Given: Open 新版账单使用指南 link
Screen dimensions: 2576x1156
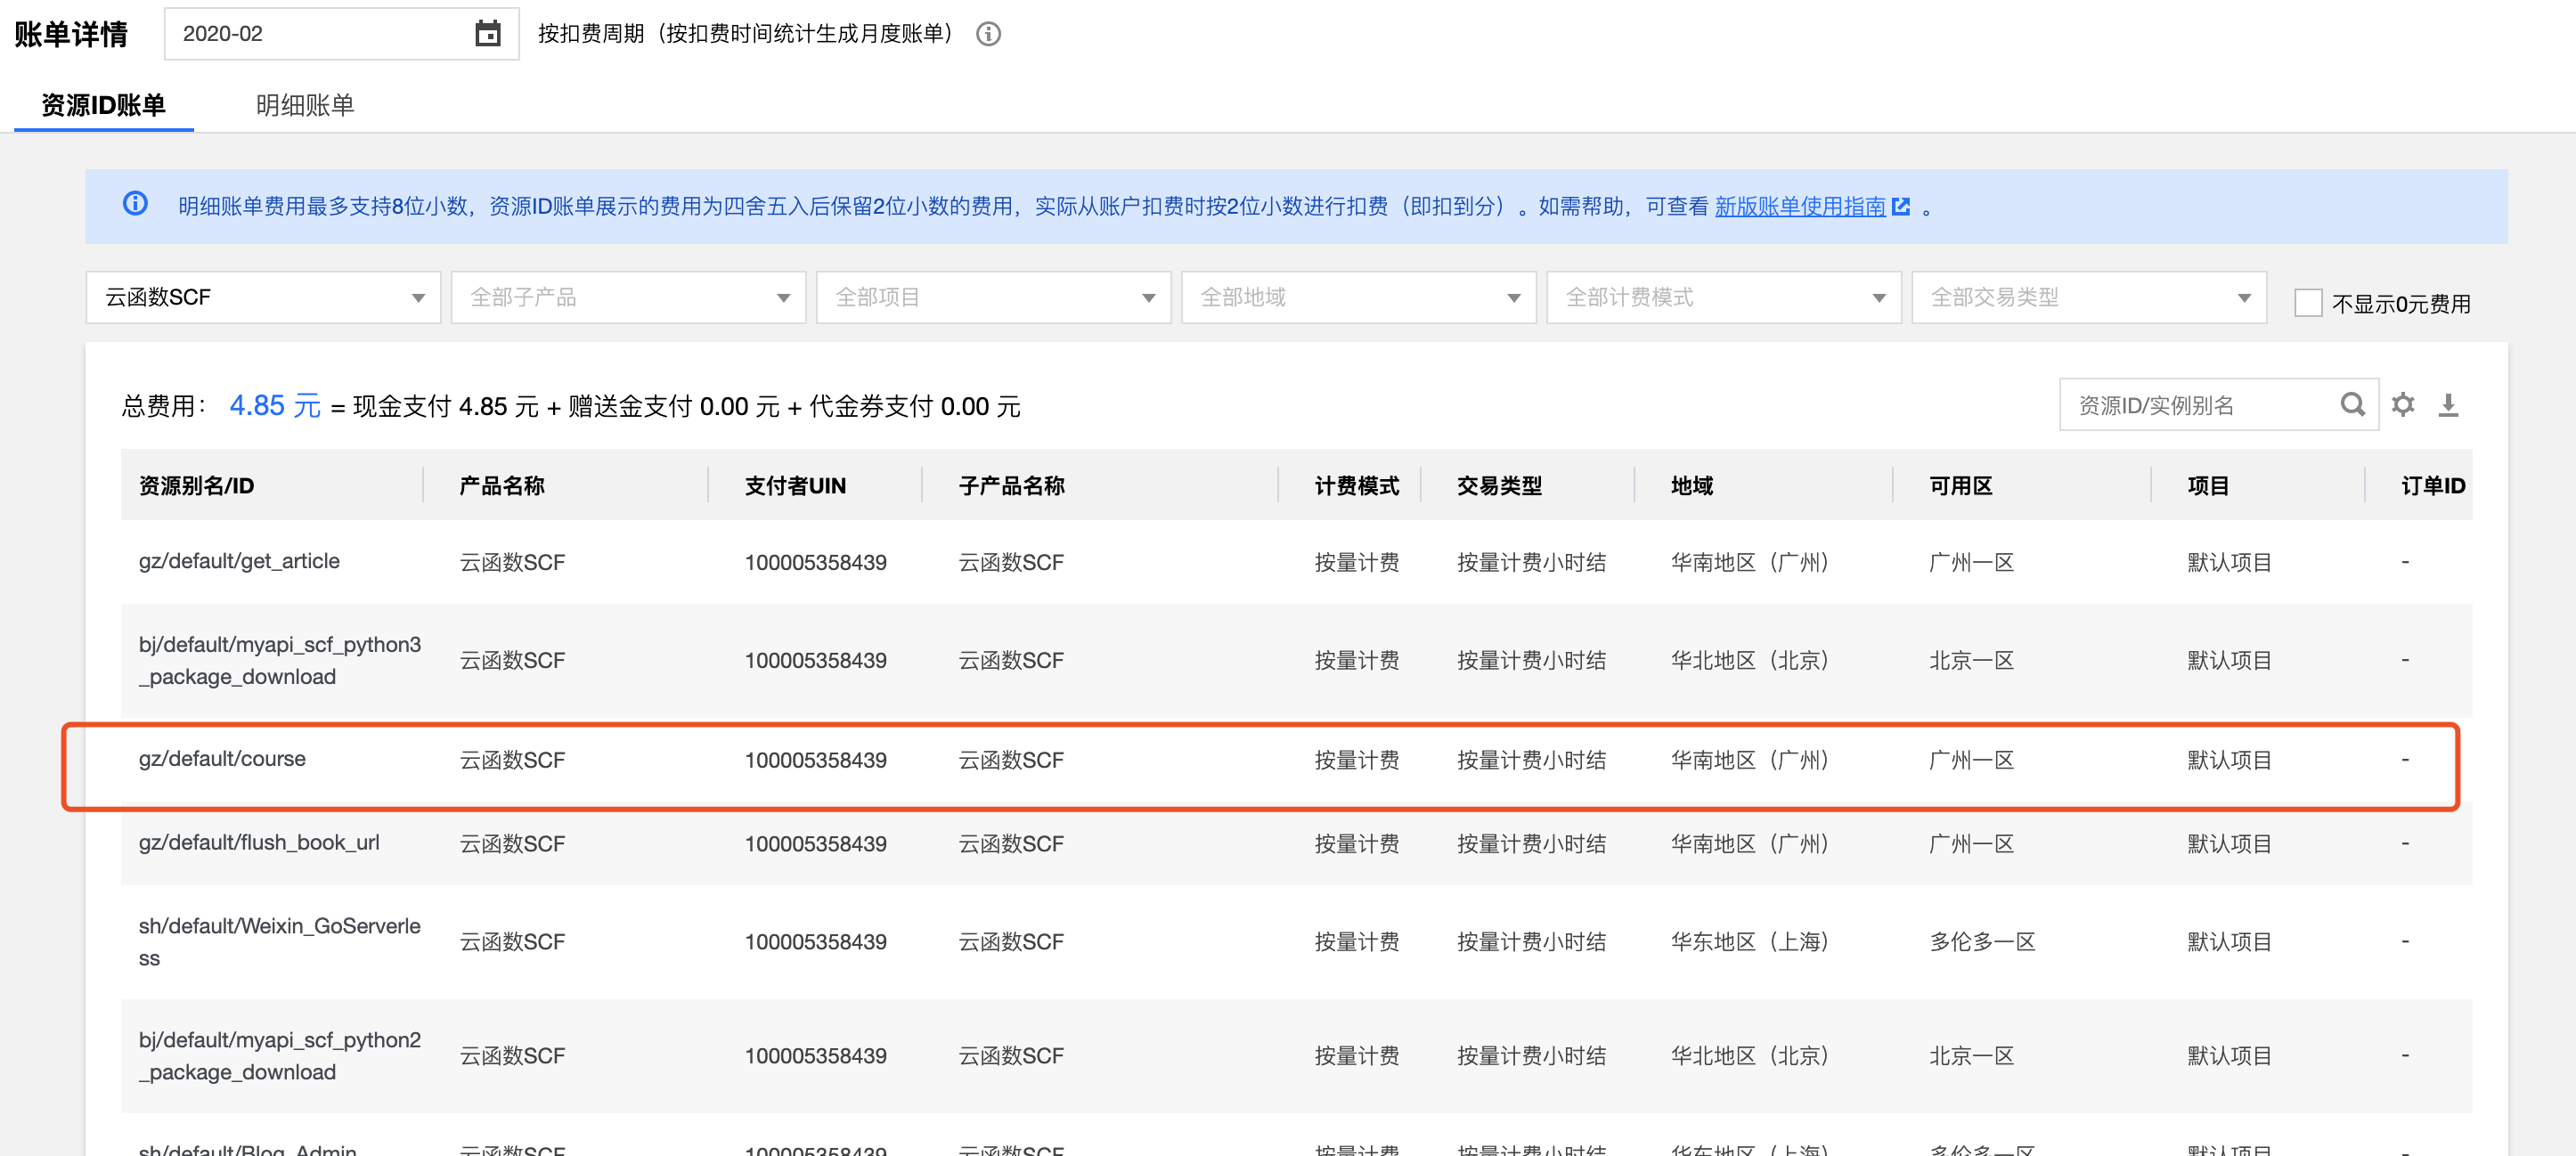Looking at the screenshot, I should [x=1799, y=206].
